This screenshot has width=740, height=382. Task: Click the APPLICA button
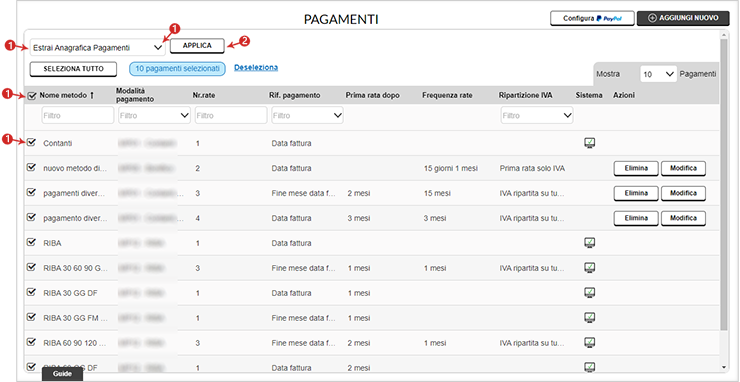[x=197, y=46]
